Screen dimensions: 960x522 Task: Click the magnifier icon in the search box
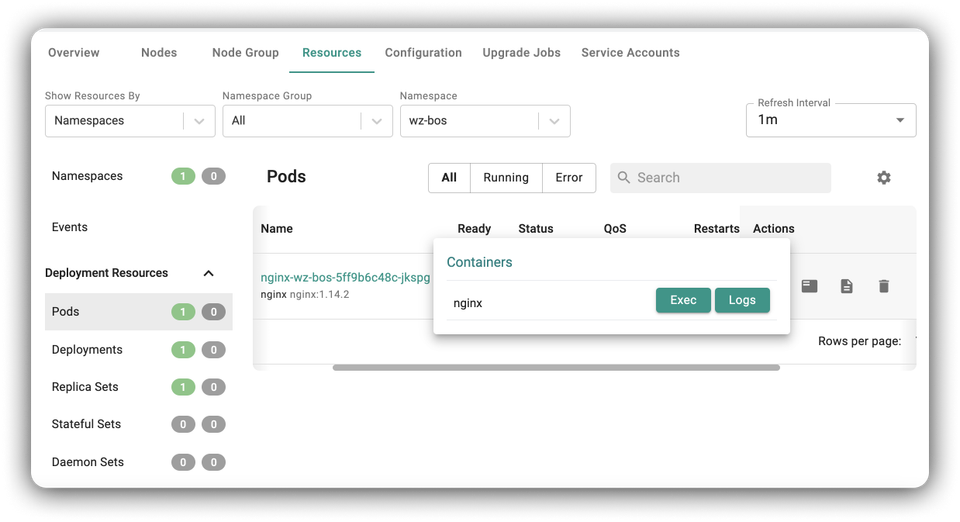click(624, 178)
